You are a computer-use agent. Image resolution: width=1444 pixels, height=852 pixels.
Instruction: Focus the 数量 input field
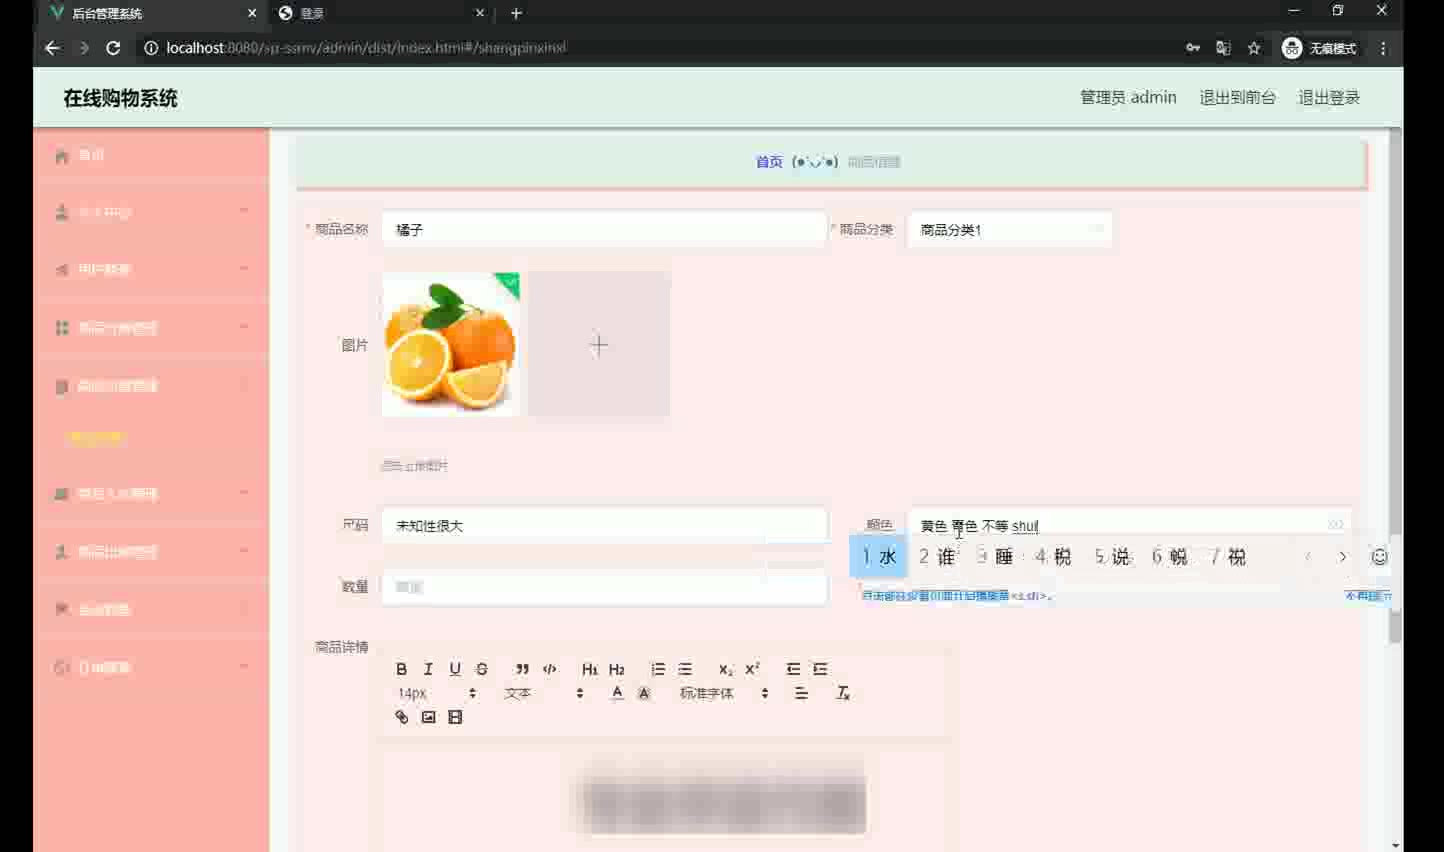tap(604, 587)
